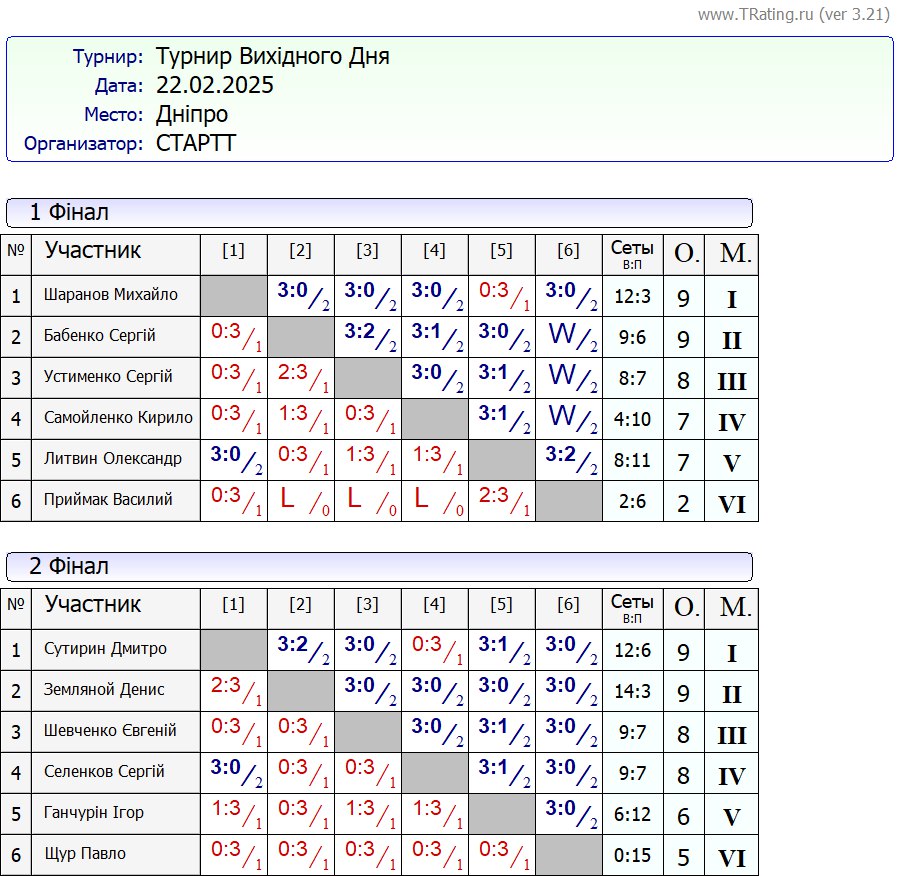Open player Щур Павло
The width and height of the screenshot is (900, 876).
pos(85,854)
